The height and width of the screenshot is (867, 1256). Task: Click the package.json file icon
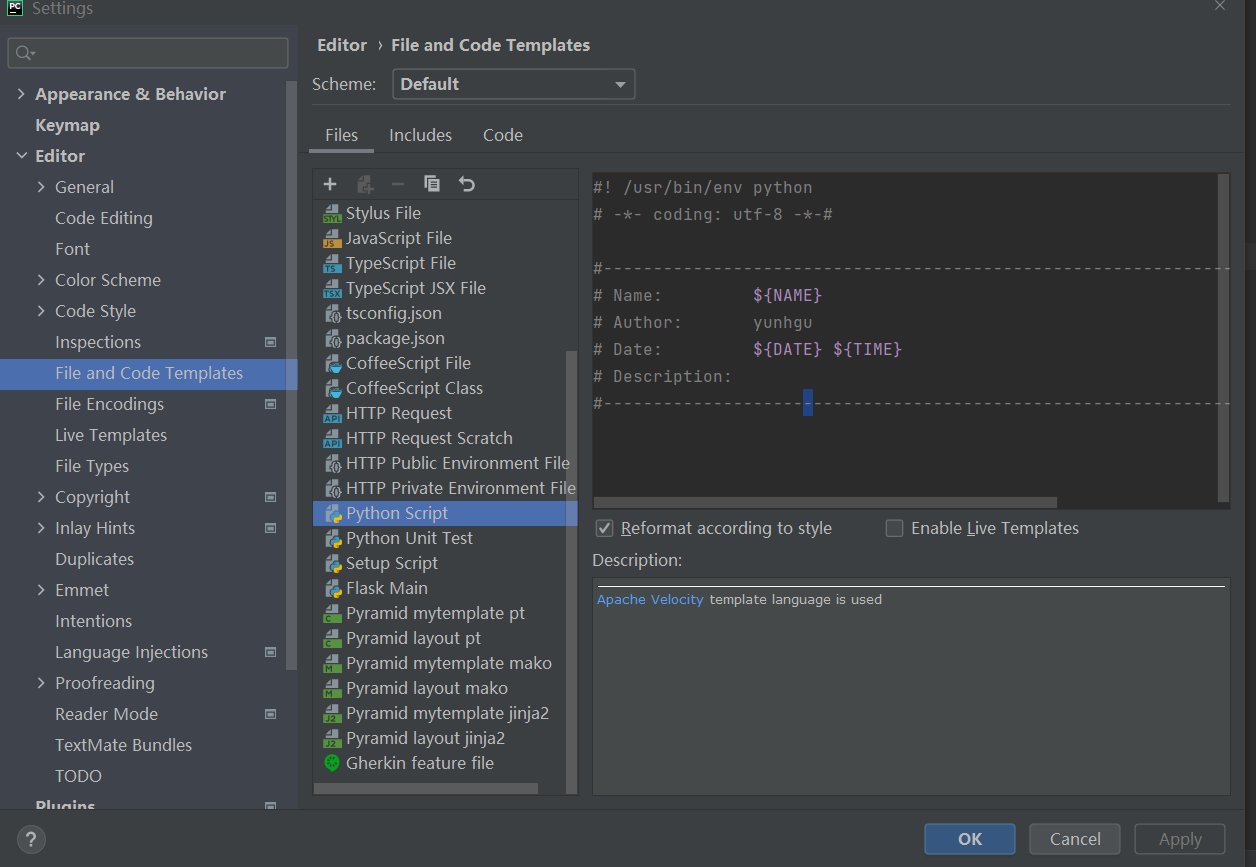[333, 339]
